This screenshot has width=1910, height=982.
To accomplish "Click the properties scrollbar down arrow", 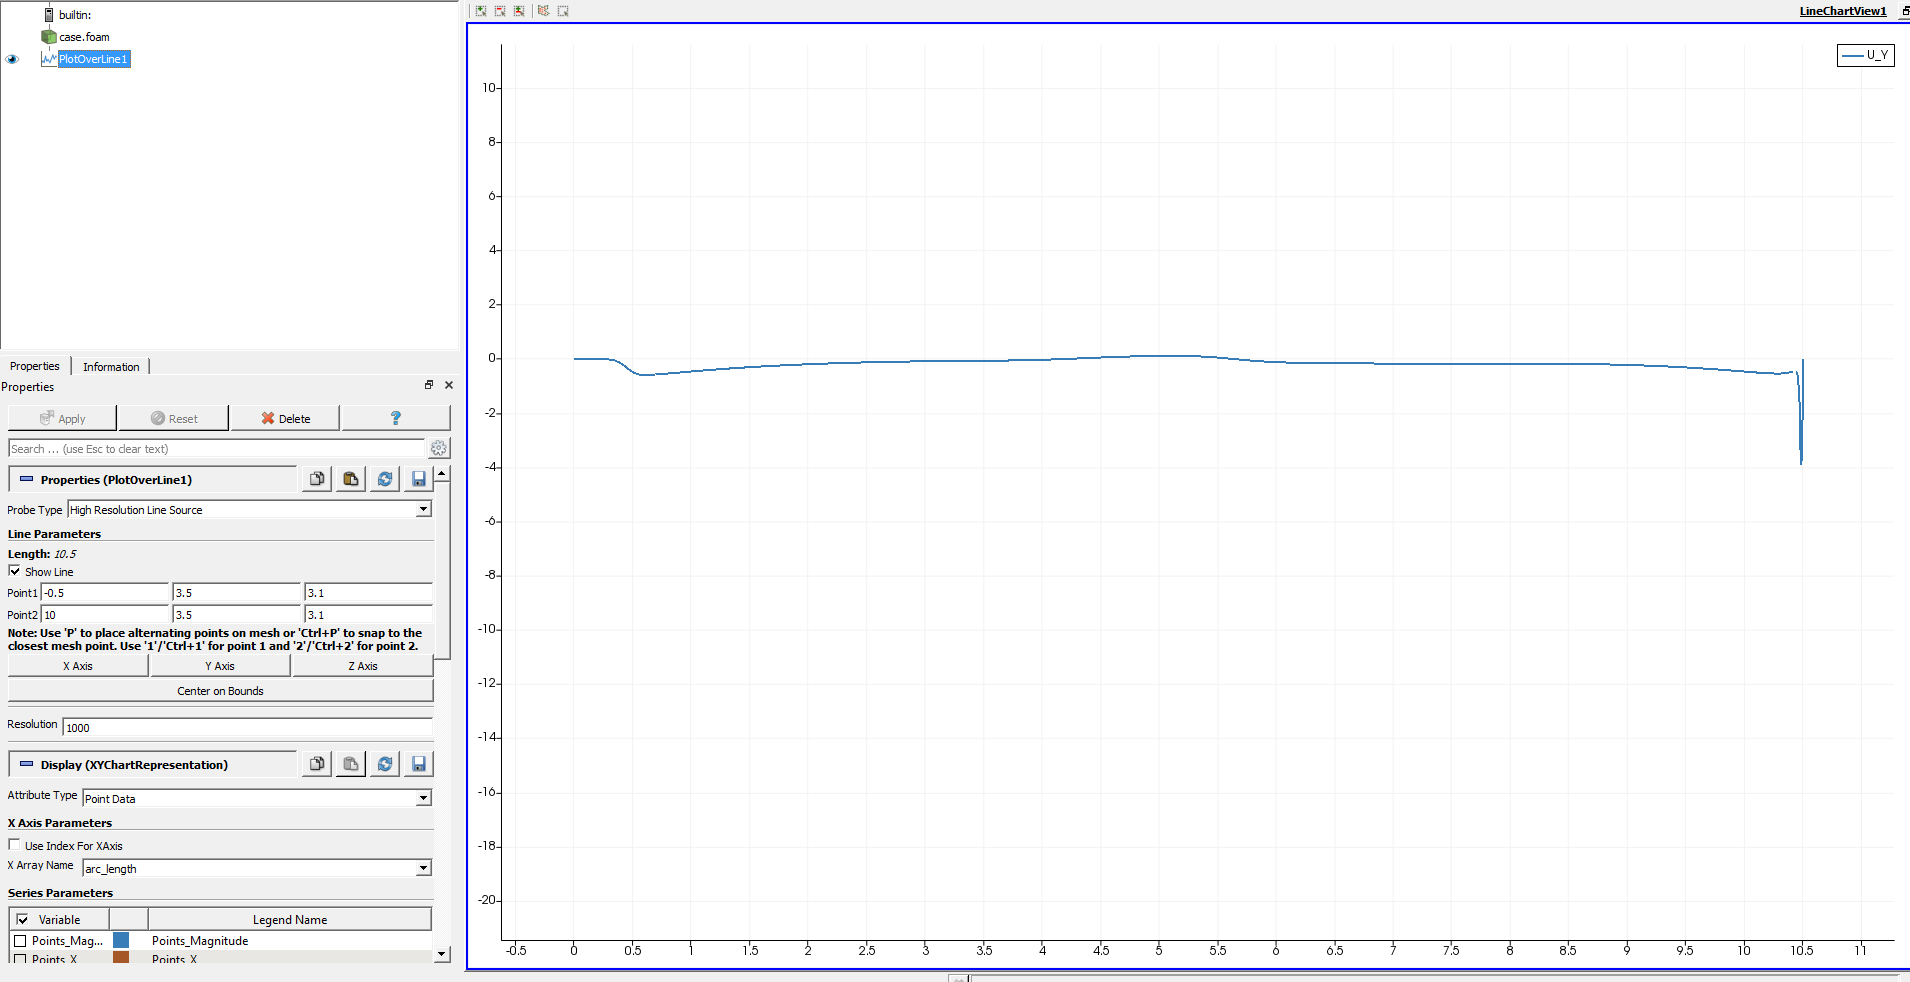I will 442,955.
